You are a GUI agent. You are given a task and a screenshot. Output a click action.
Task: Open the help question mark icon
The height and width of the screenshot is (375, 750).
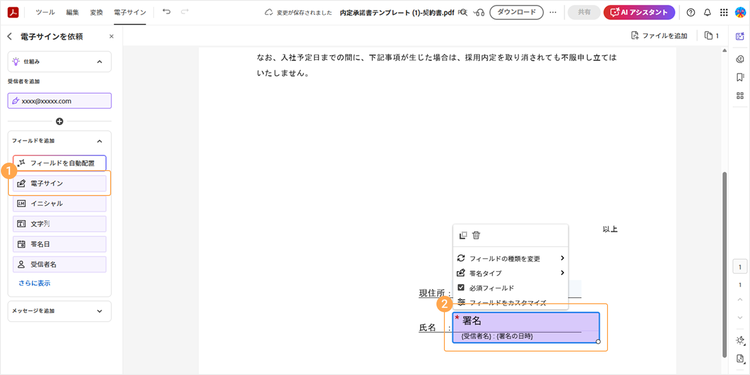(x=691, y=13)
